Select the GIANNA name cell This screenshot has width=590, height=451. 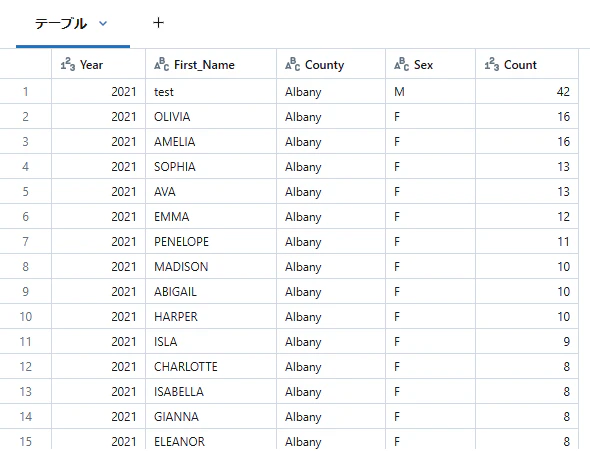(x=211, y=417)
